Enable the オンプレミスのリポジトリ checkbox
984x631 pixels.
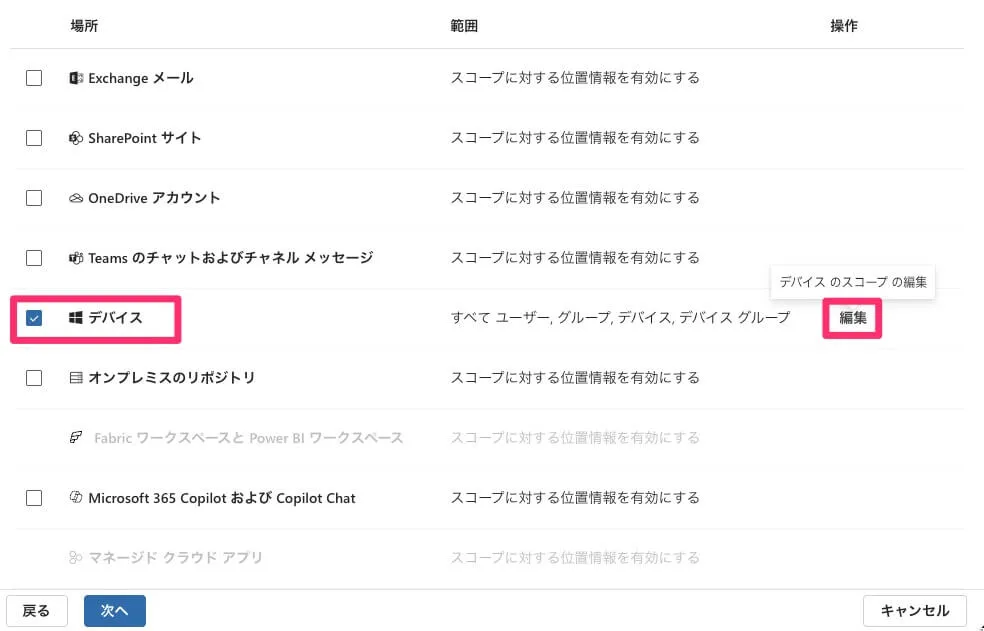pos(34,378)
